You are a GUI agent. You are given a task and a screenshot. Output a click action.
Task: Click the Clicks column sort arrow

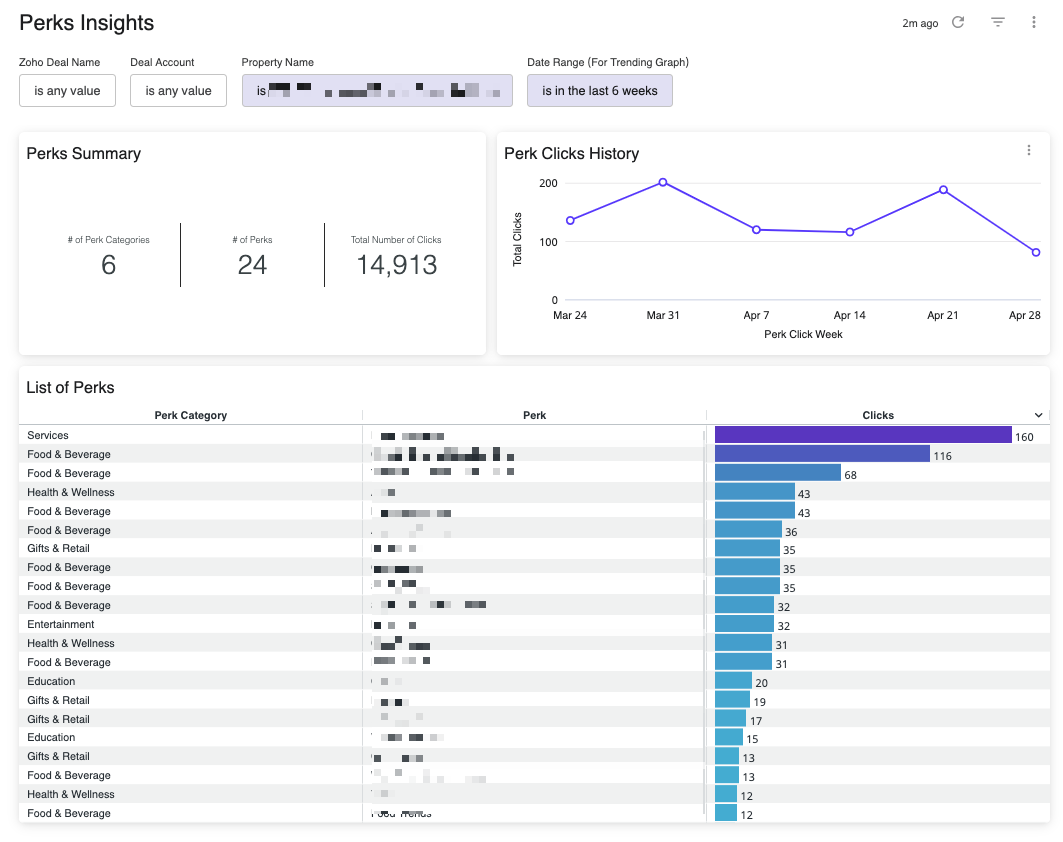[1038, 415]
